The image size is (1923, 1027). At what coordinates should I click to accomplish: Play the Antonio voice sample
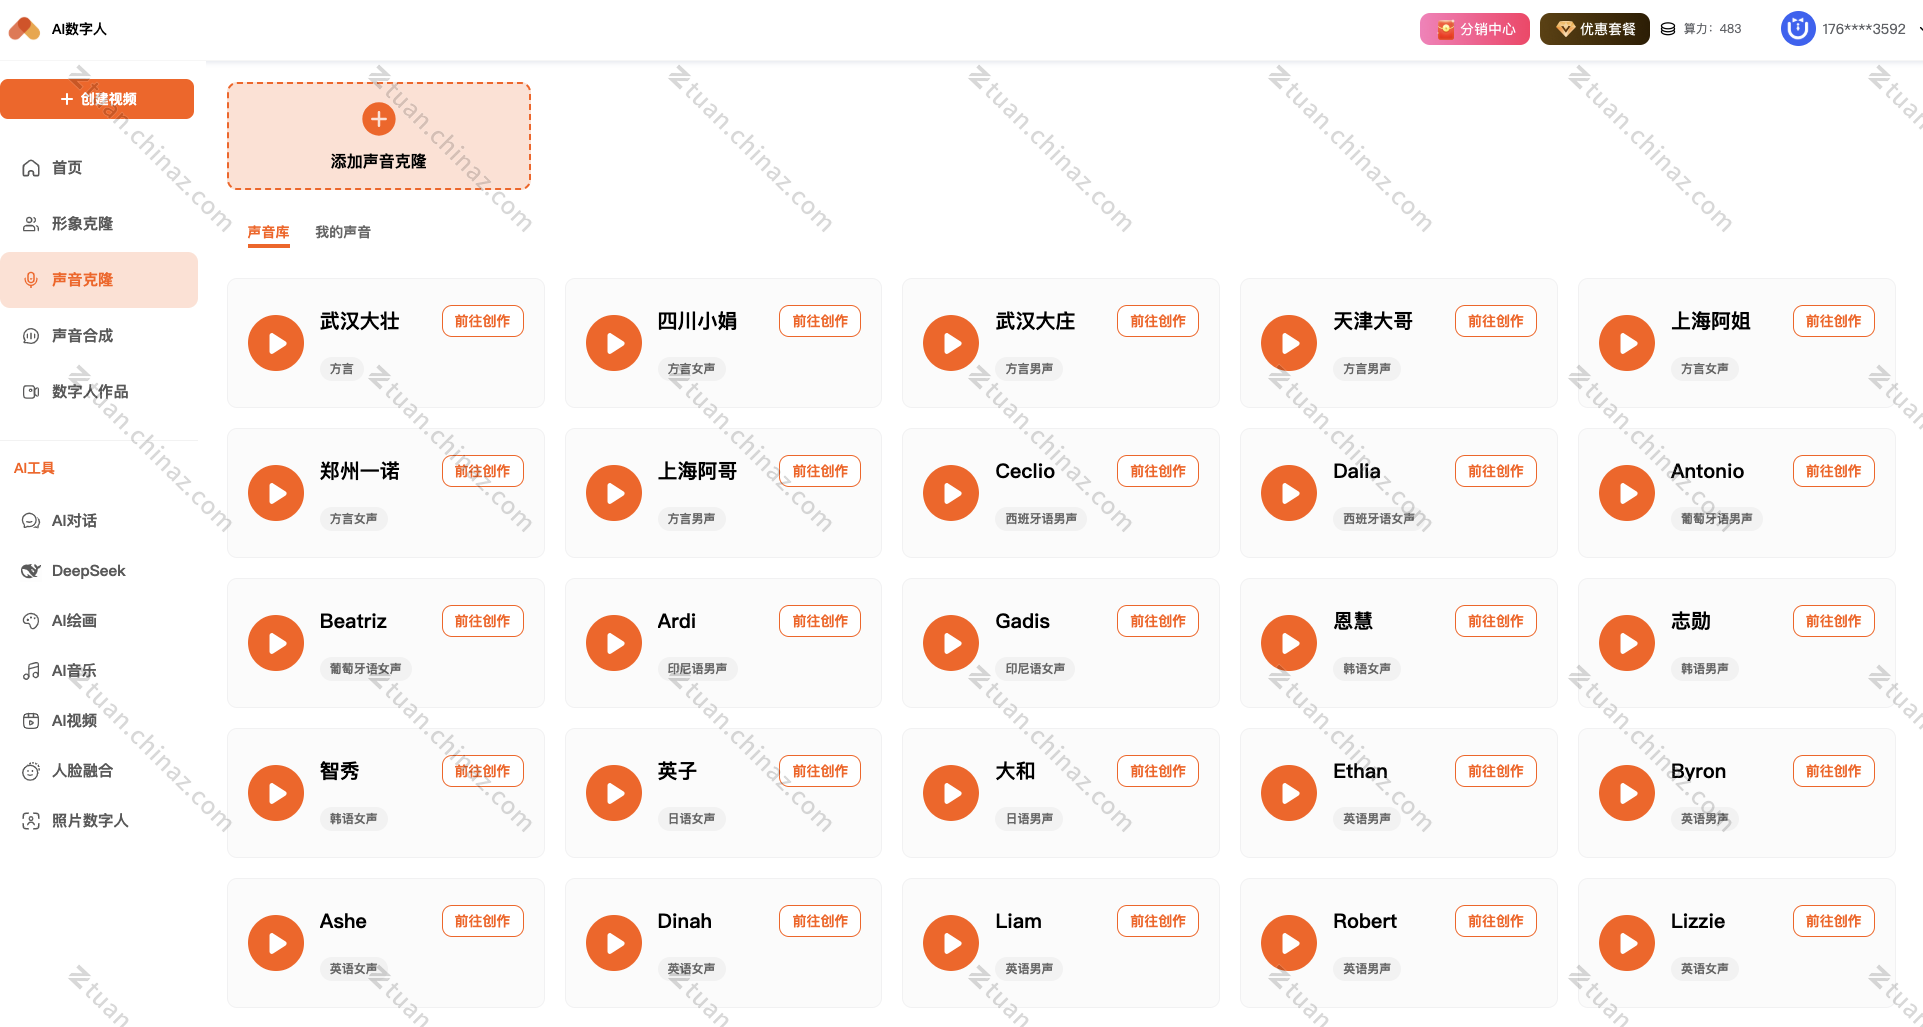coord(1627,493)
